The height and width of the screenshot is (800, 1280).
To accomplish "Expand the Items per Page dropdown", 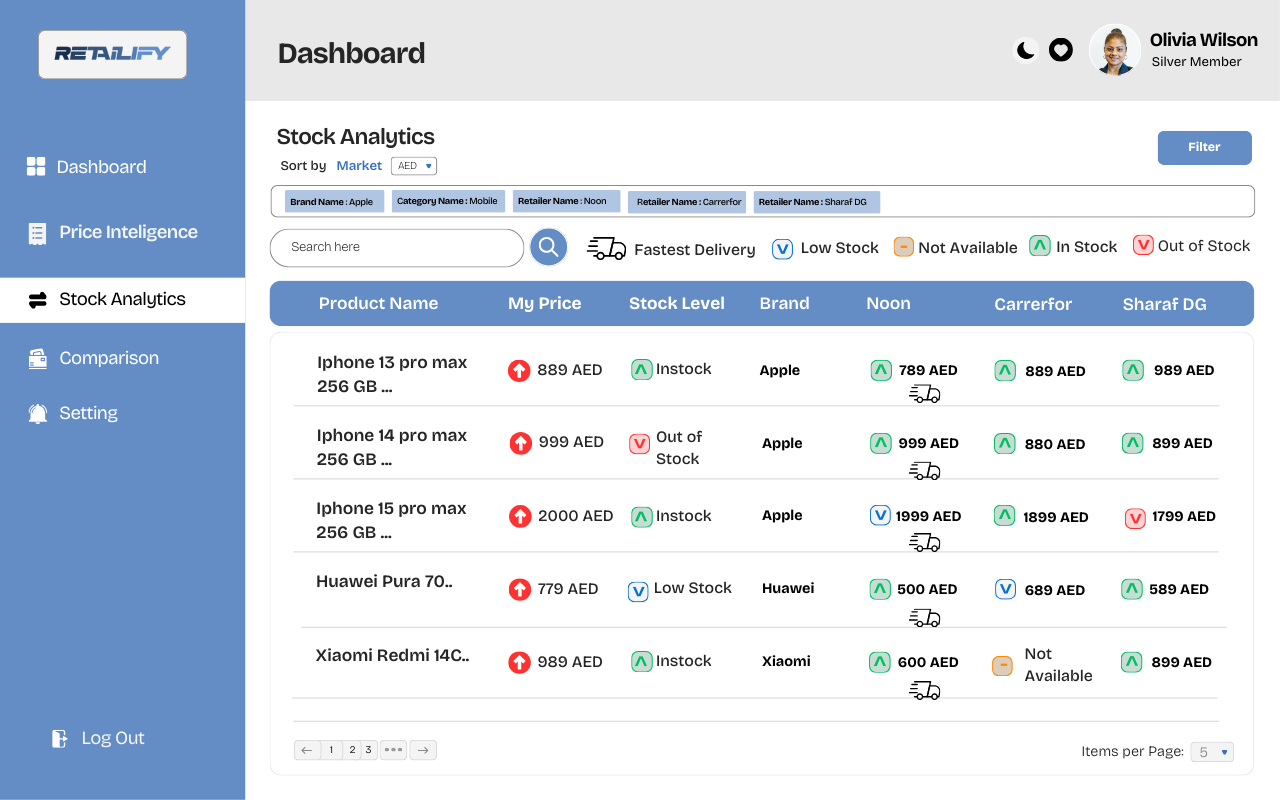I will point(1211,751).
